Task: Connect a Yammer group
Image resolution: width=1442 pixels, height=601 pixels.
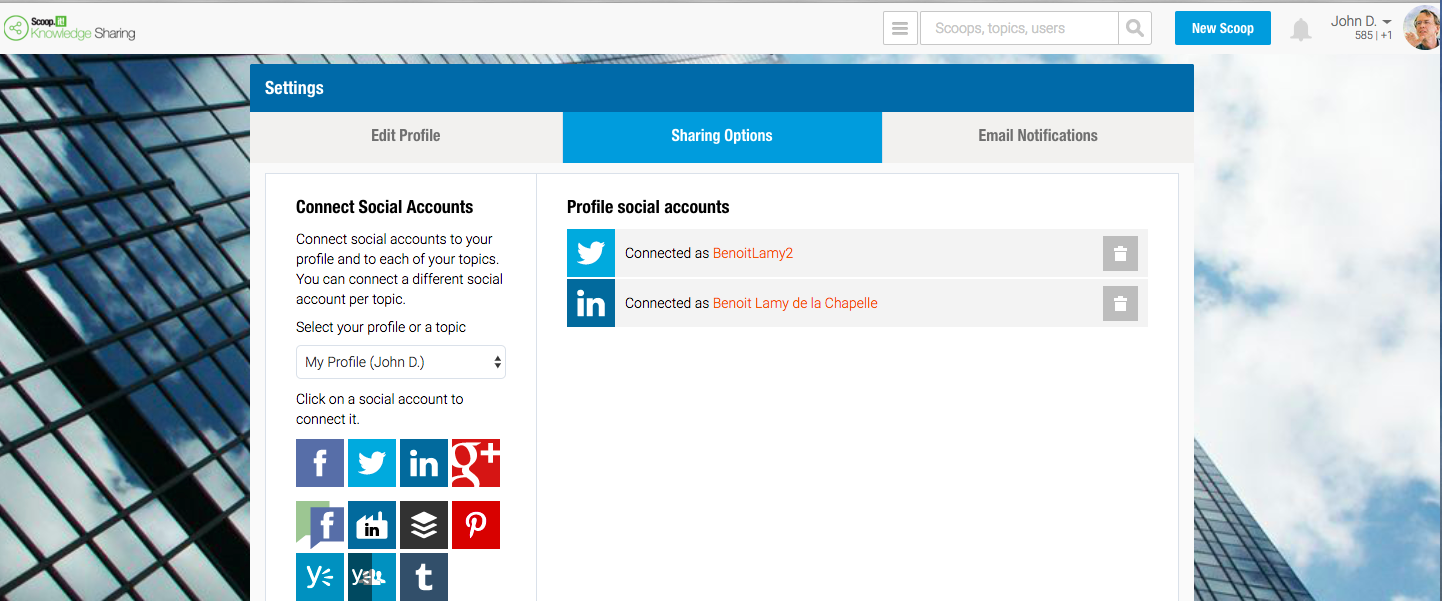Action: pos(372,577)
